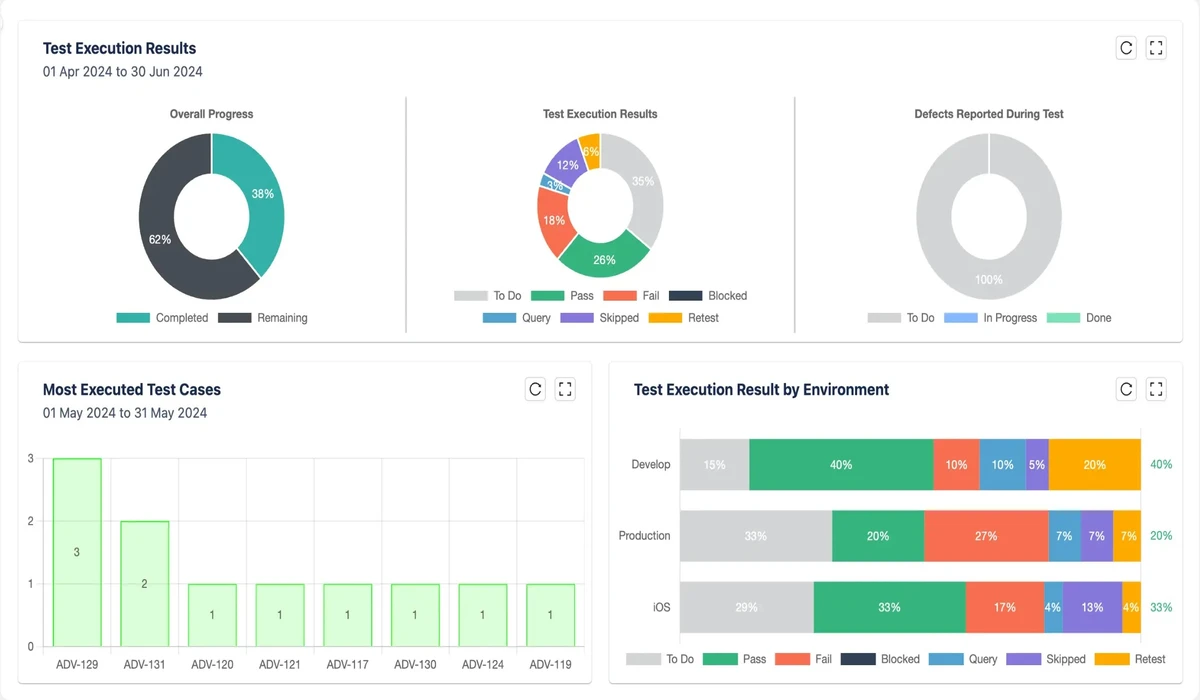
Task: Click the 62% Remaining donut segment
Action: click(x=160, y=240)
